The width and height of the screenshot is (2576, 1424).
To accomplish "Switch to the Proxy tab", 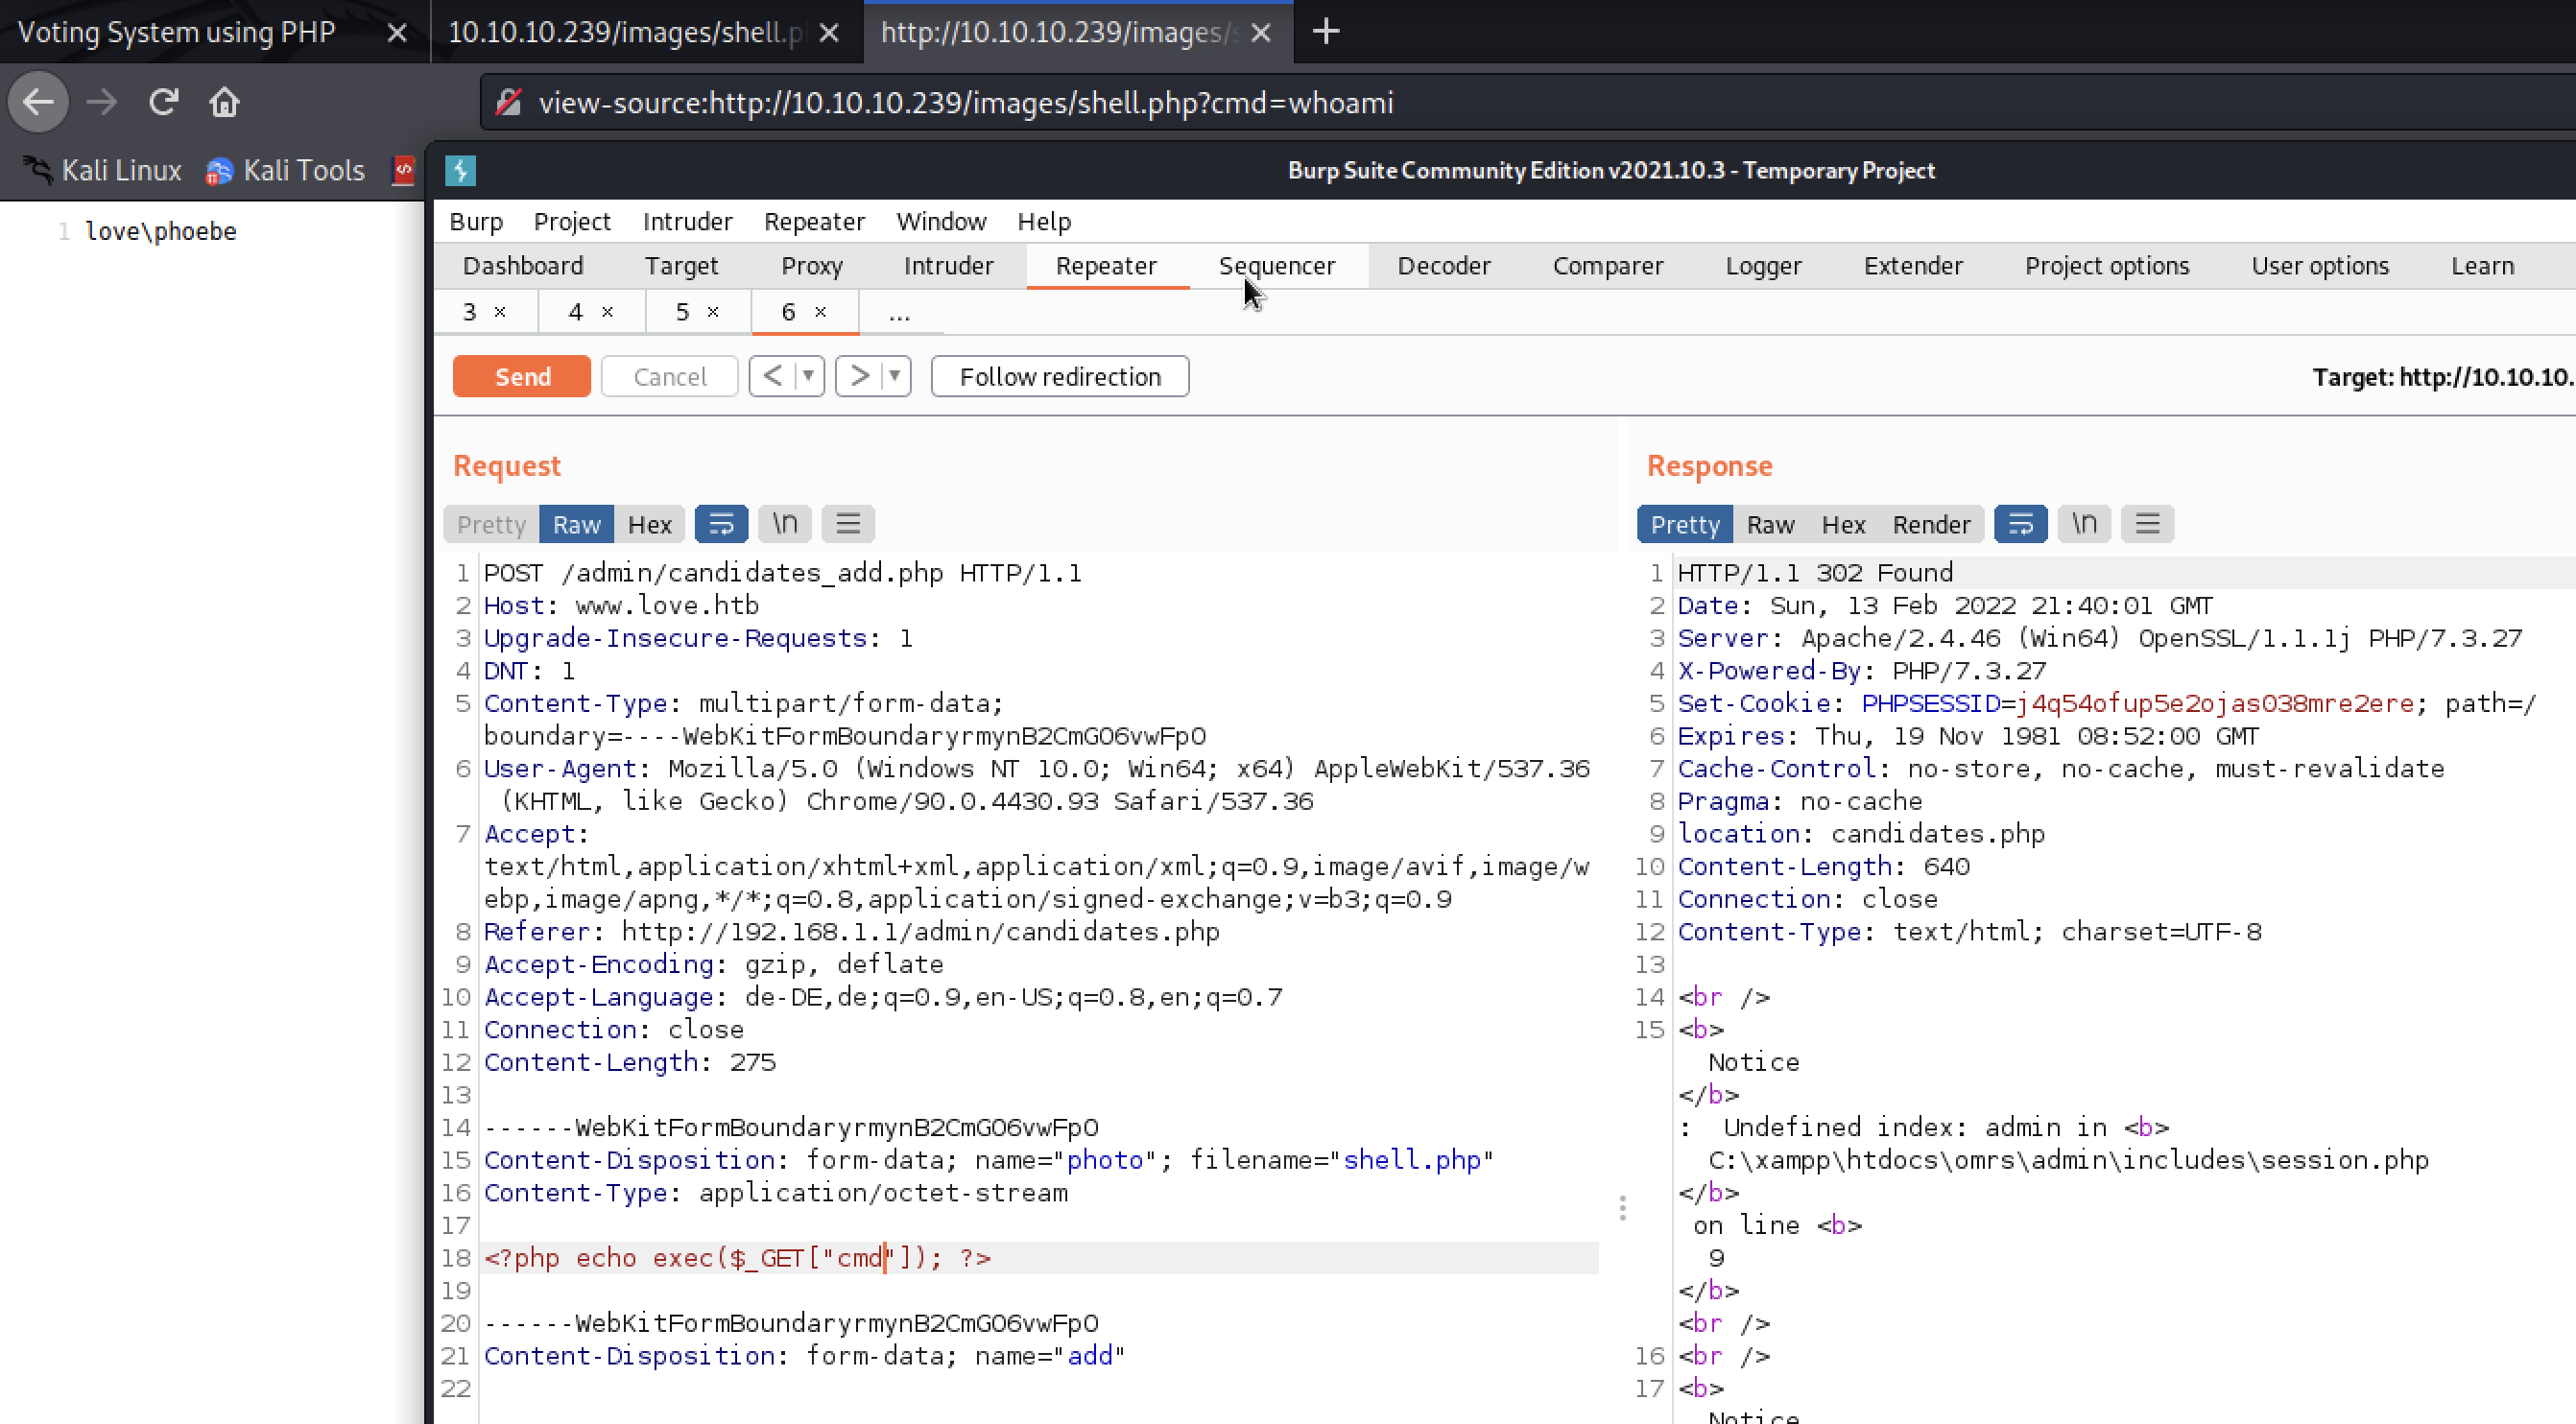I will coord(811,266).
